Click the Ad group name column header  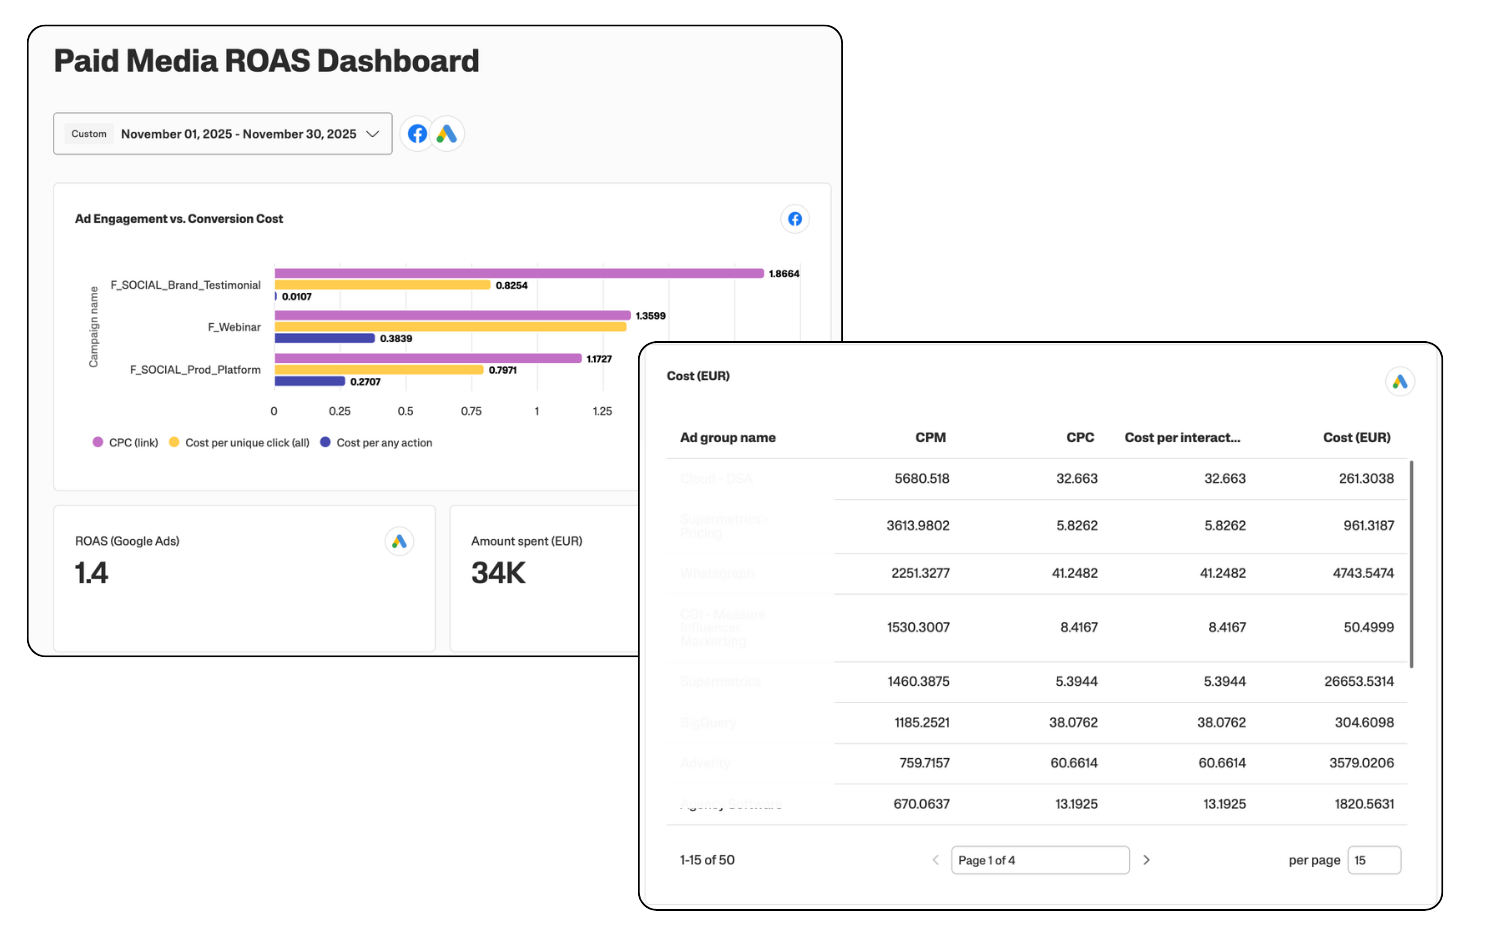click(x=728, y=438)
